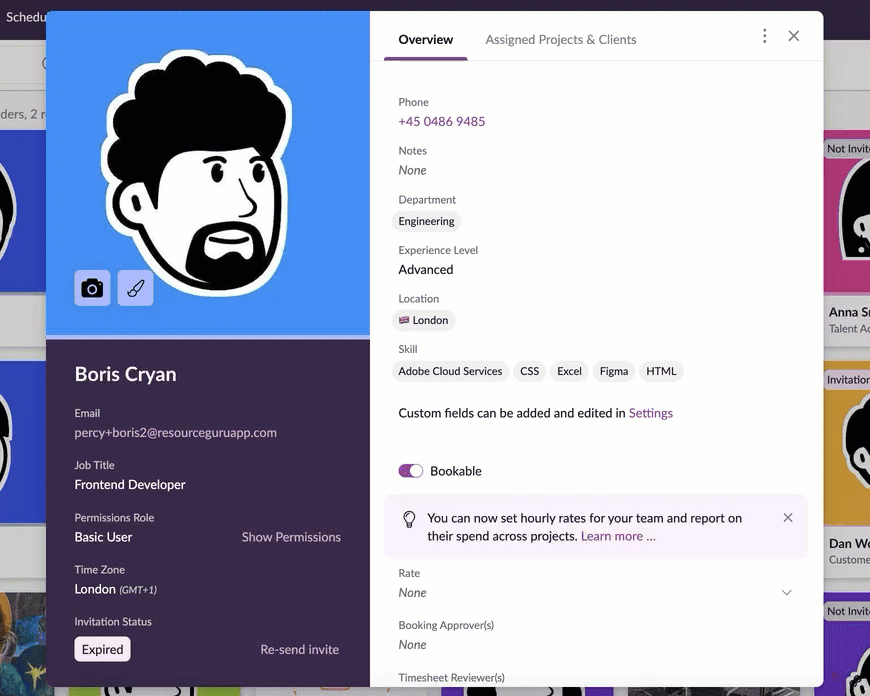This screenshot has width=870, height=696.
Task: Click the phone number +45 0486 9485
Action: (x=442, y=122)
